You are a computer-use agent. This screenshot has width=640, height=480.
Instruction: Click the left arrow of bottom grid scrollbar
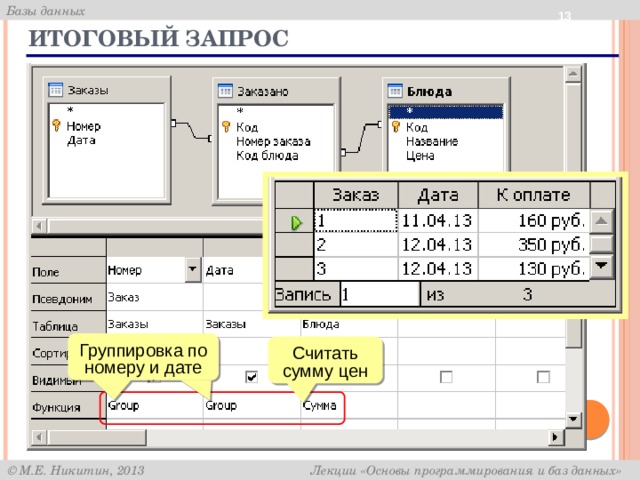[x=40, y=437]
